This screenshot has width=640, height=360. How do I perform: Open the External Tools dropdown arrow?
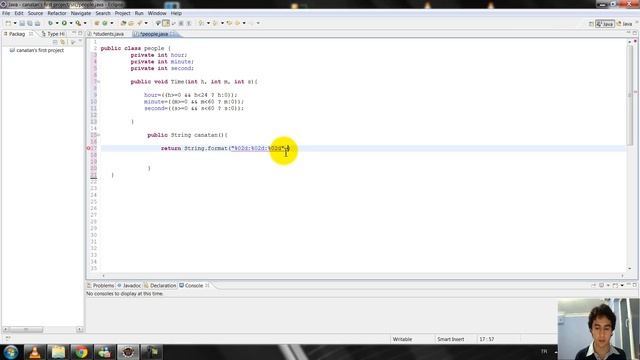coord(85,23)
